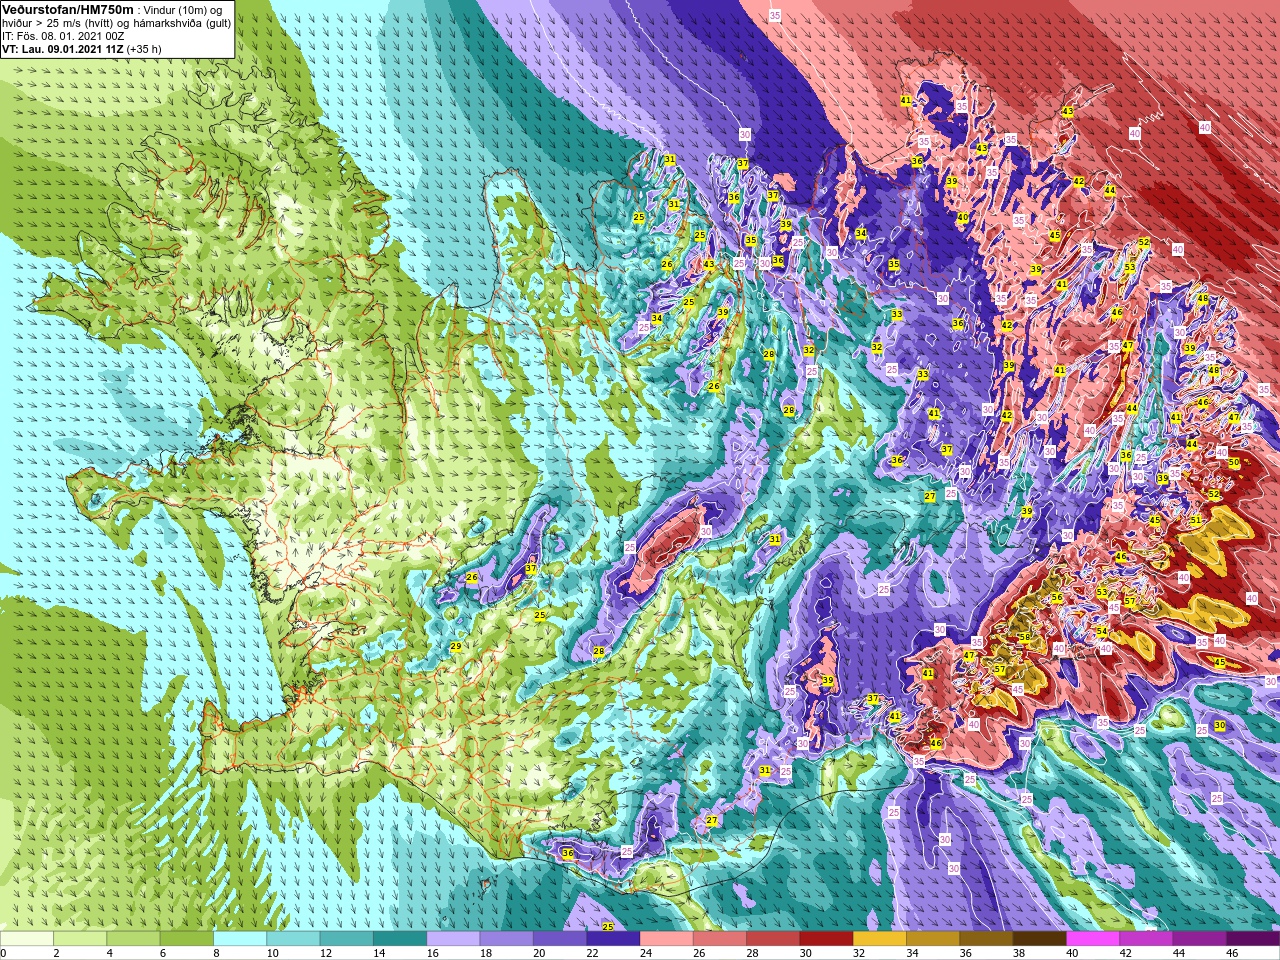Click the yellow 58 gust label

click(1024, 637)
